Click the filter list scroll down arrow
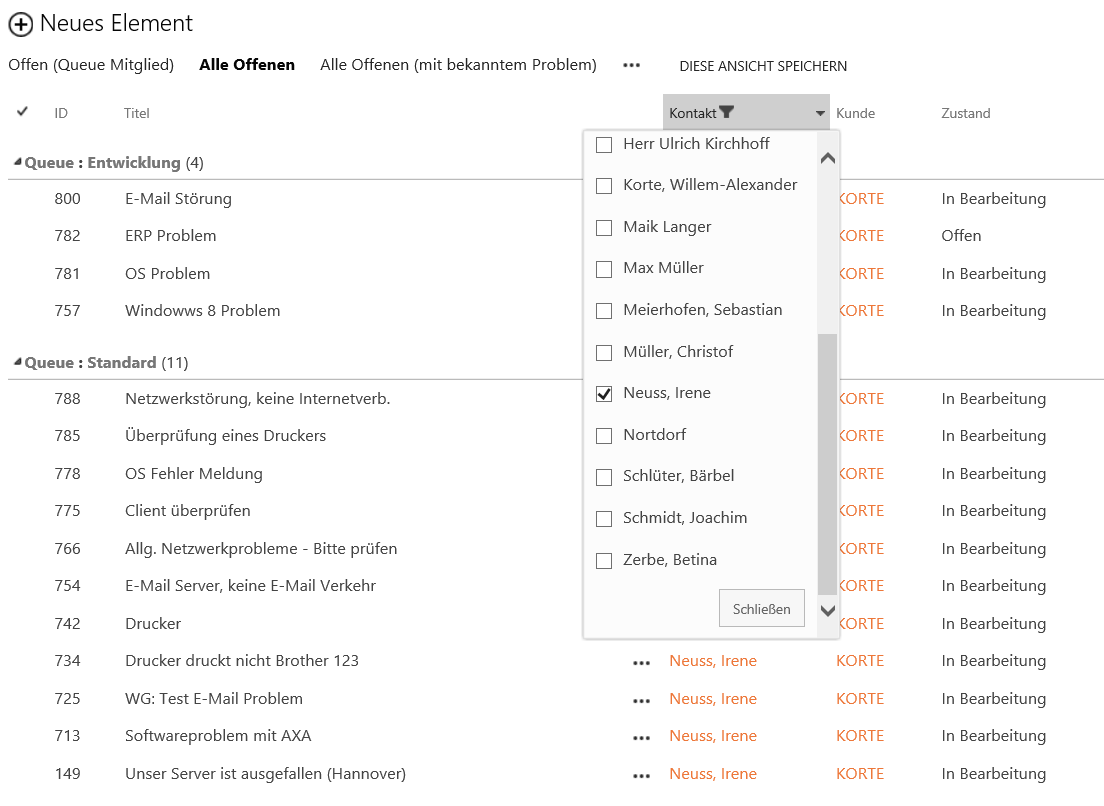This screenshot has height=806, width=1104. point(828,611)
